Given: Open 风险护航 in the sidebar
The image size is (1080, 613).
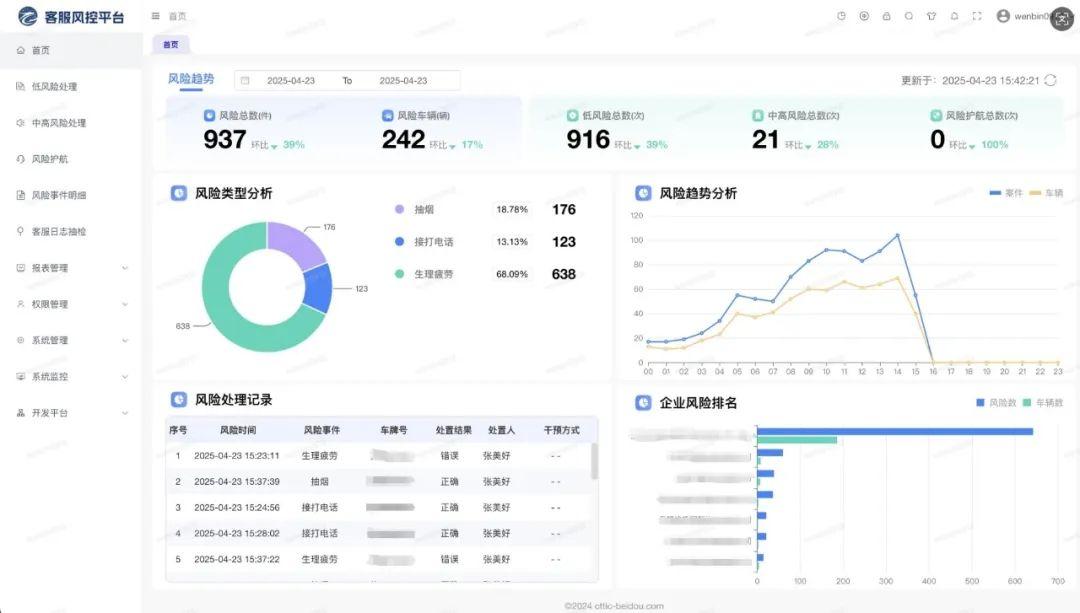Looking at the screenshot, I should [71, 159].
